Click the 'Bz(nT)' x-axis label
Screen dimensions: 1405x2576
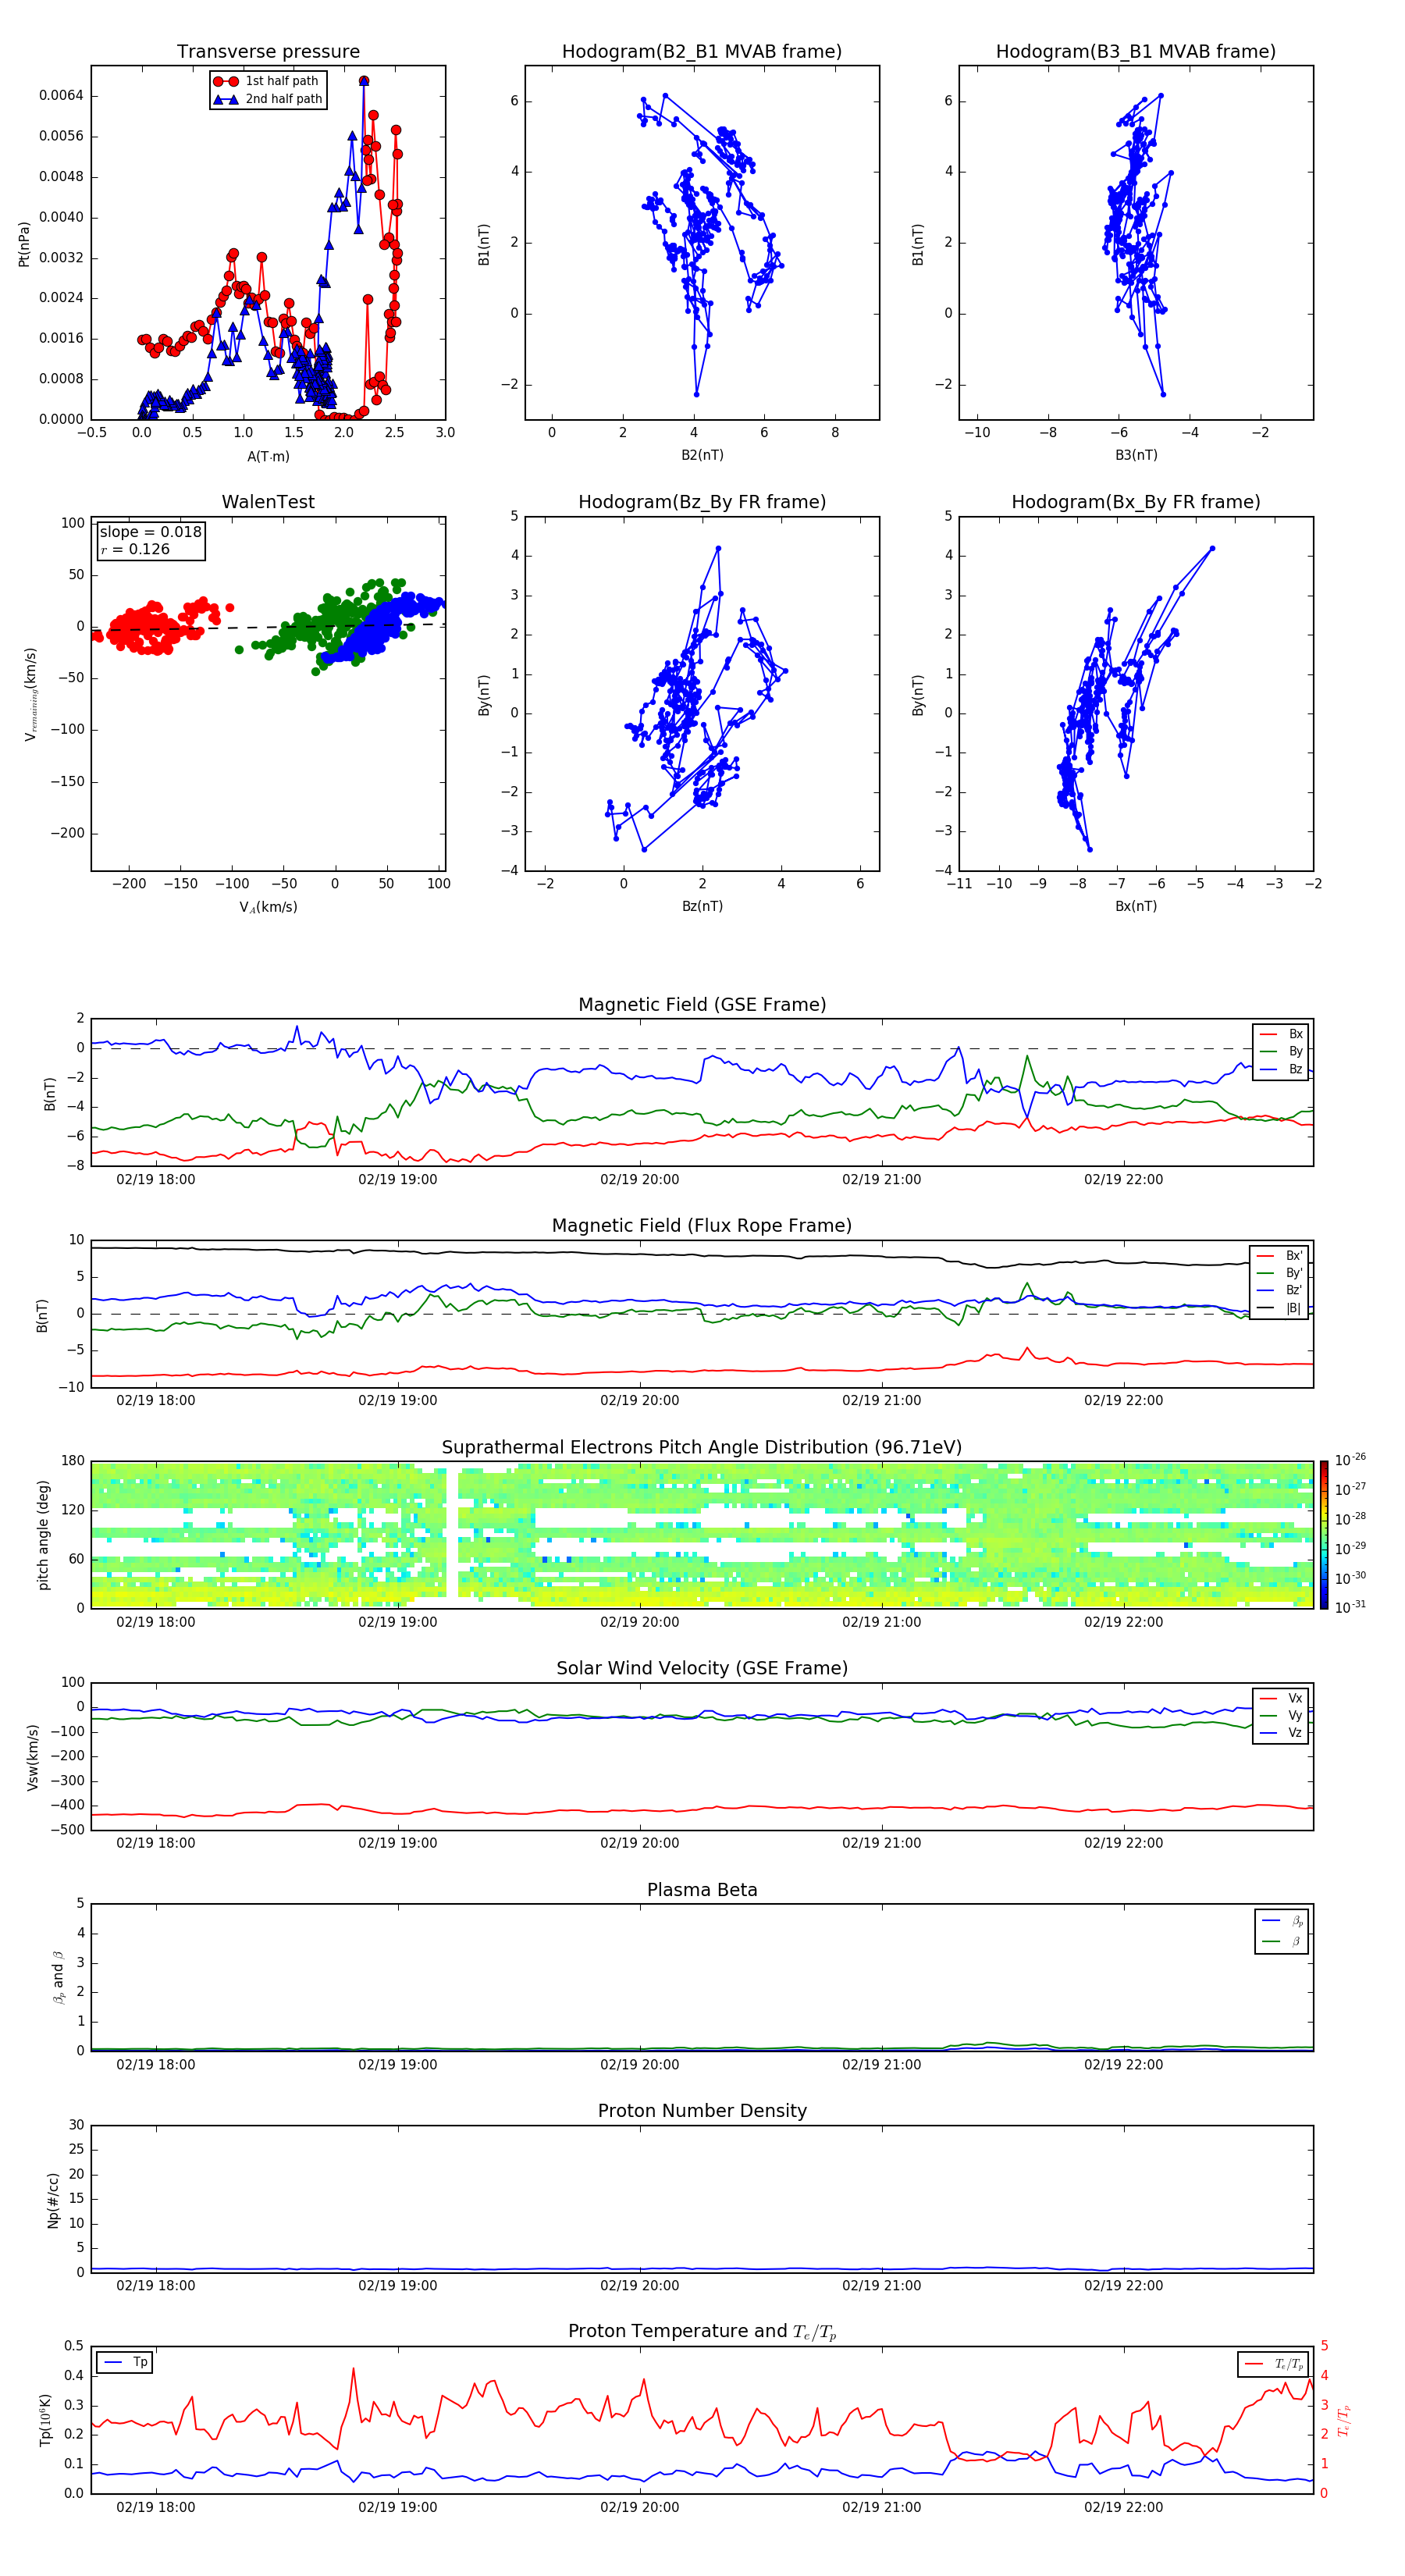pyautogui.click(x=702, y=906)
